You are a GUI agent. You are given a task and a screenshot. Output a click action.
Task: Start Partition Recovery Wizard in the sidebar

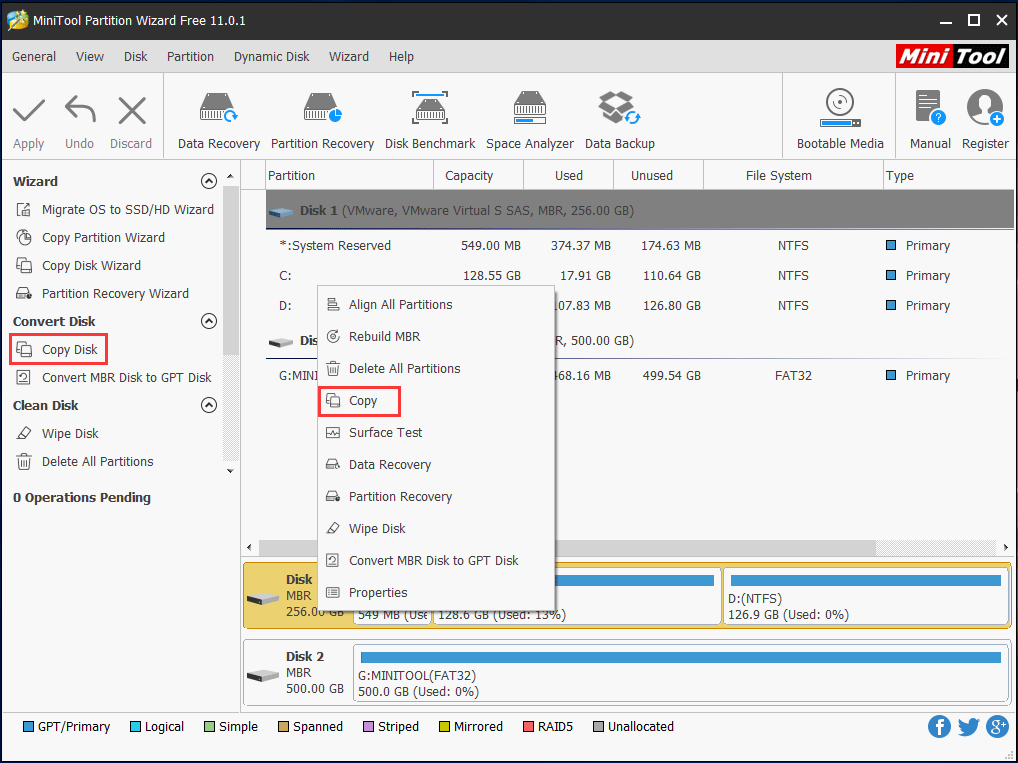[x=102, y=294]
